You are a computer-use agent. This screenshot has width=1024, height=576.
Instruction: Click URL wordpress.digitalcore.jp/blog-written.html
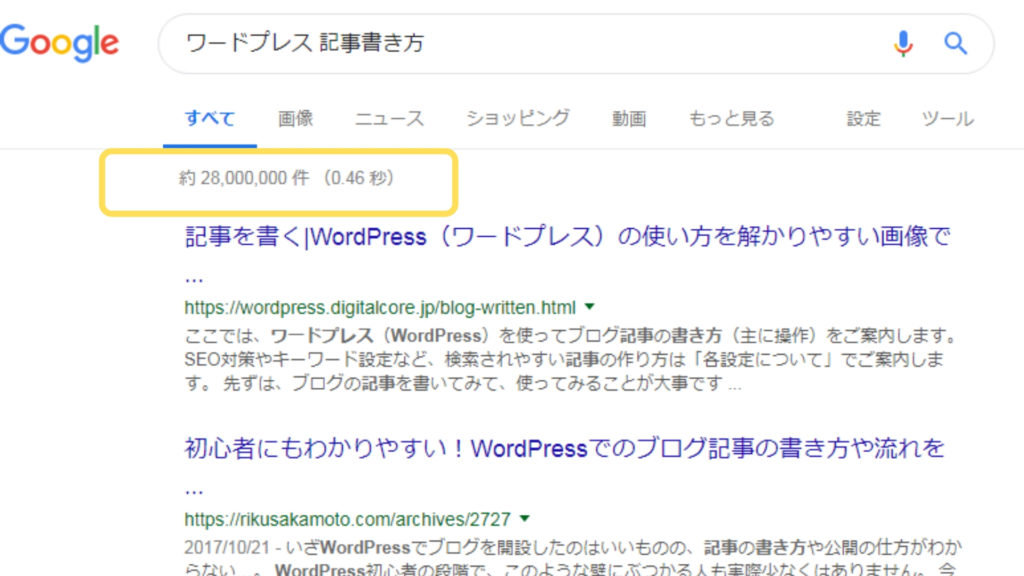click(x=380, y=307)
